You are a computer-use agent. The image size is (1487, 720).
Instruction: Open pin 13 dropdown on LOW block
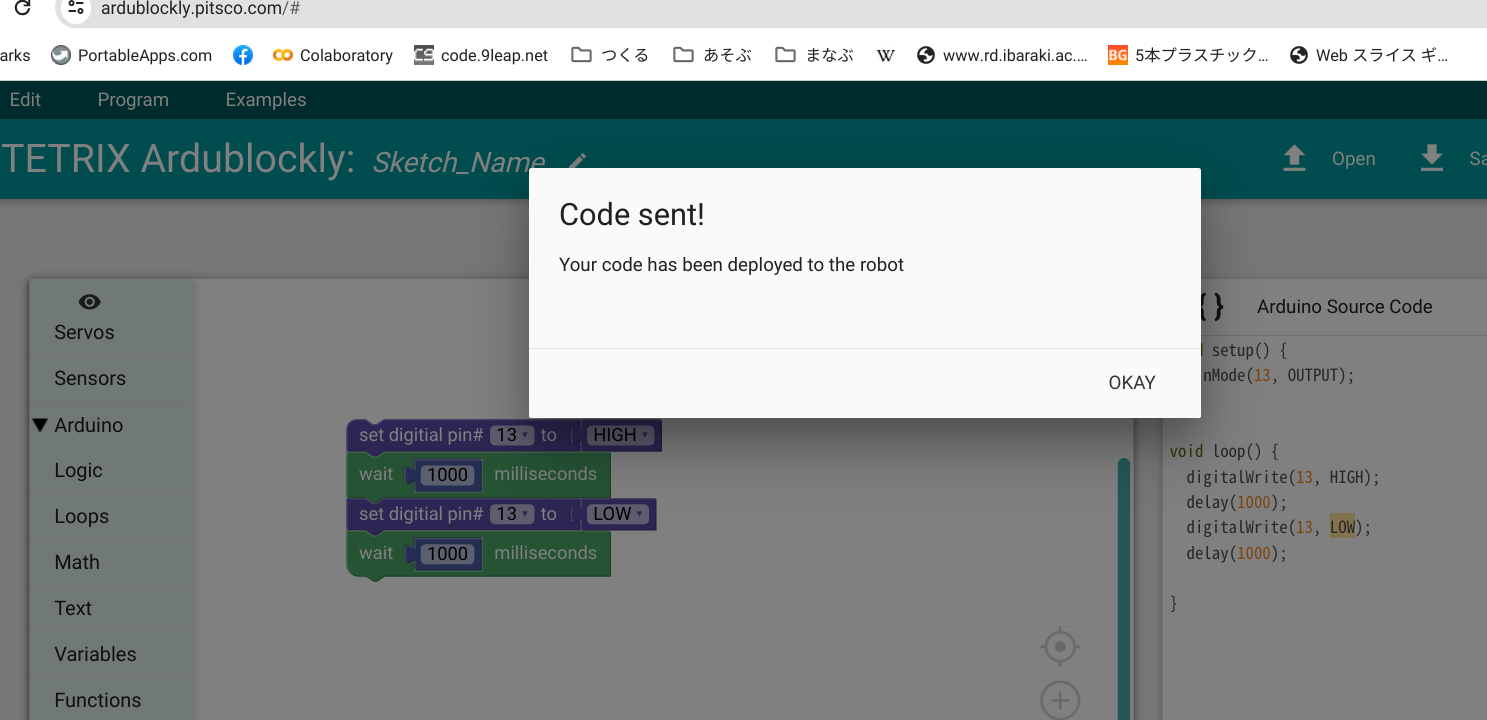[513, 514]
